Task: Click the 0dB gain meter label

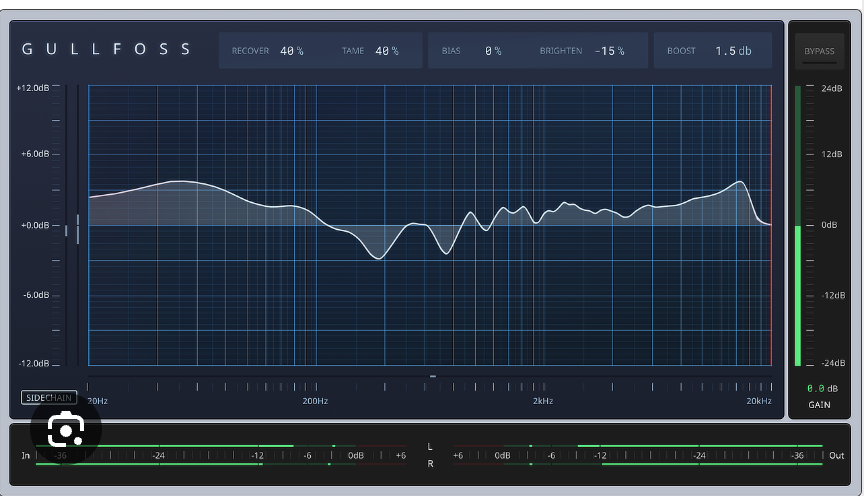Action: point(829,225)
